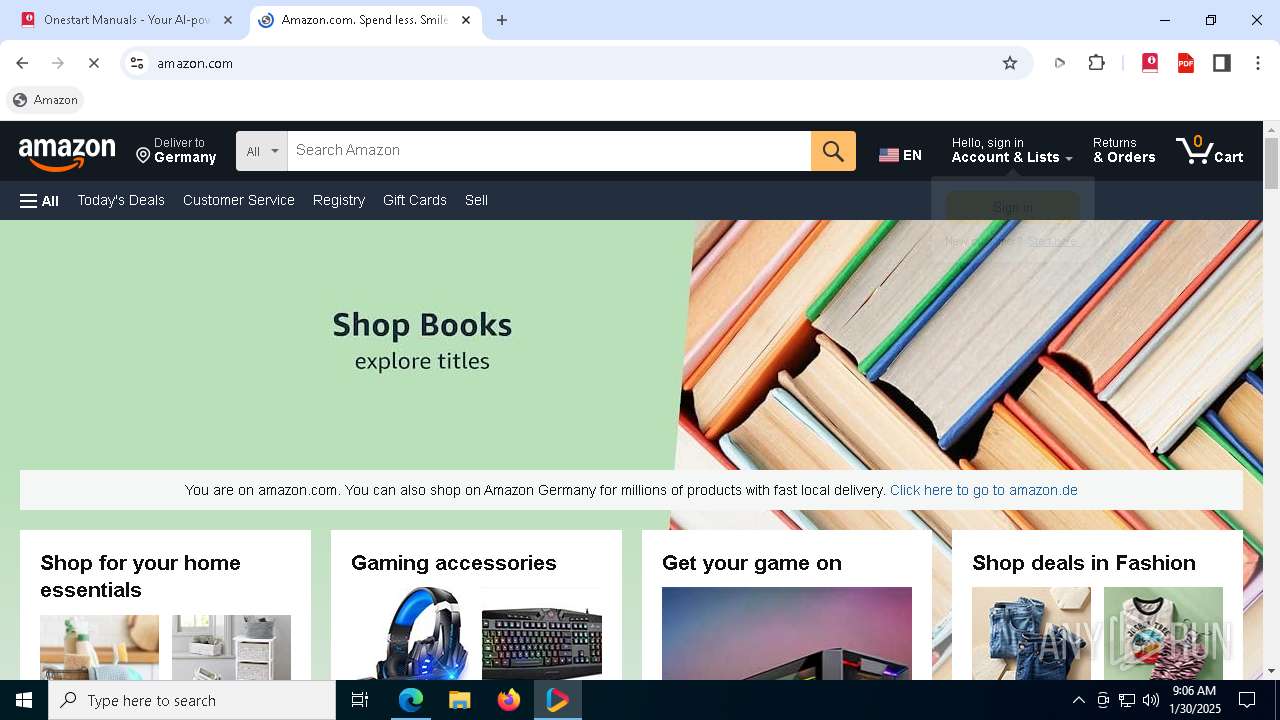Viewport: 1280px width, 720px height.
Task: Open Firefox from the taskbar
Action: click(x=509, y=700)
